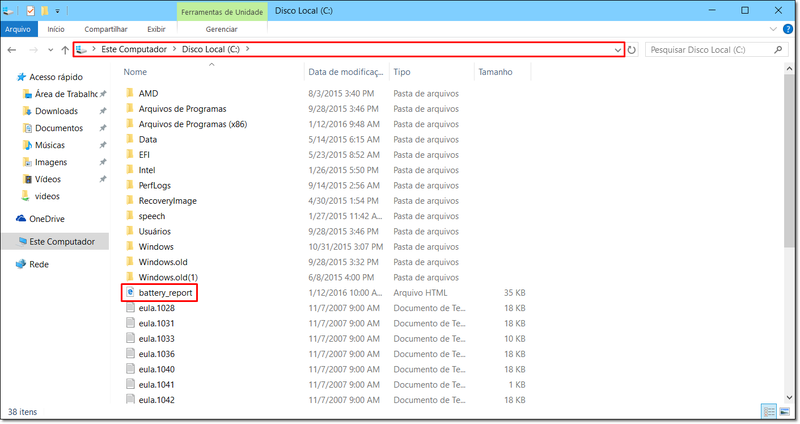Select Ferramentas de Unidade contextual tab
The height and width of the screenshot is (424, 800).
click(x=222, y=12)
